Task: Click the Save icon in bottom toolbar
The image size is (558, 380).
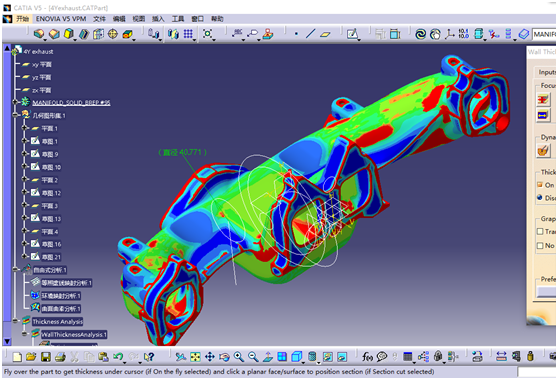Action: 46,357
